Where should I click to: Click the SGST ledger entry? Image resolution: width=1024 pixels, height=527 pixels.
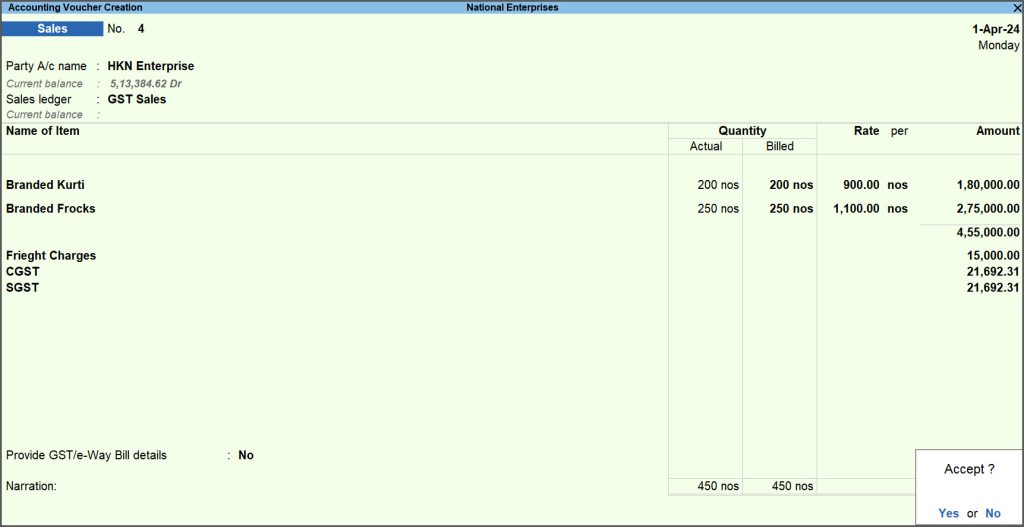22,287
